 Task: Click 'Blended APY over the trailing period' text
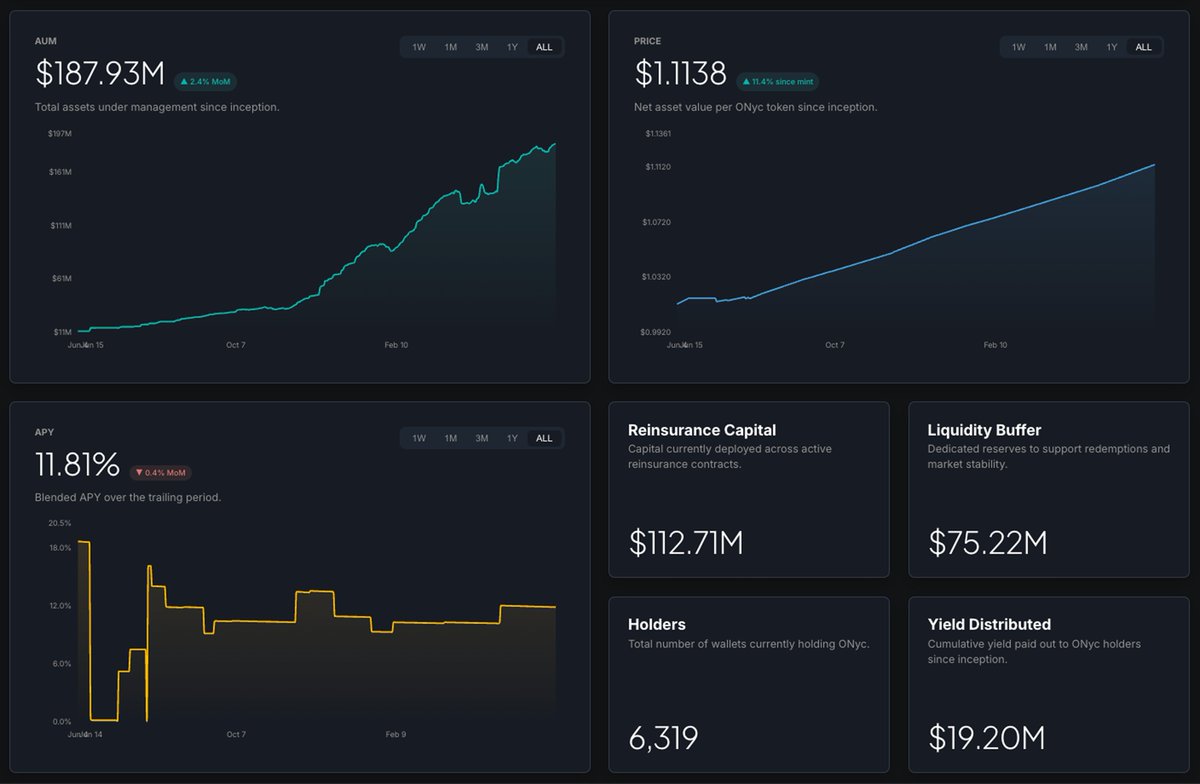coord(128,498)
